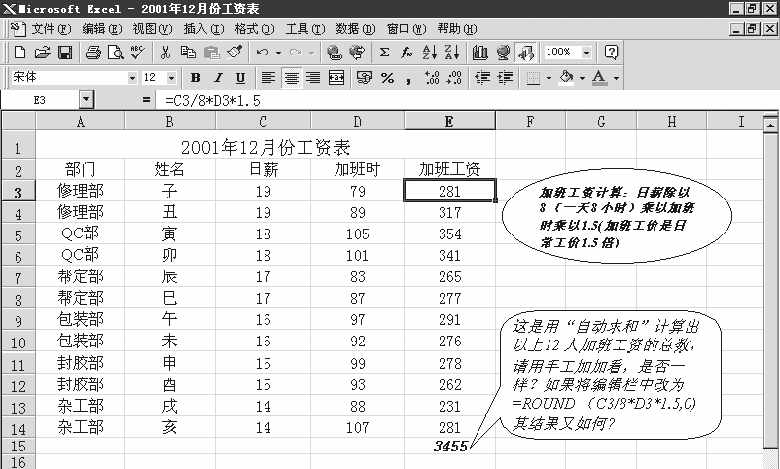Screen dimensions: 780x469
Task: Toggle the Drawing toolbar icon
Action: (x=526, y=52)
